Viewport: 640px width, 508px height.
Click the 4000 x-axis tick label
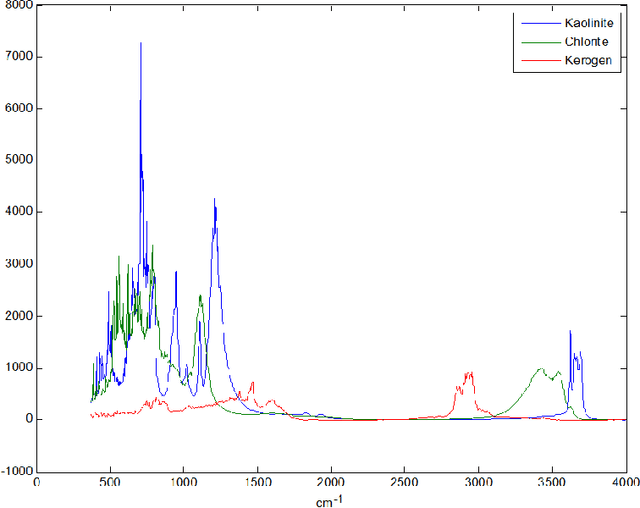pyautogui.click(x=625, y=483)
